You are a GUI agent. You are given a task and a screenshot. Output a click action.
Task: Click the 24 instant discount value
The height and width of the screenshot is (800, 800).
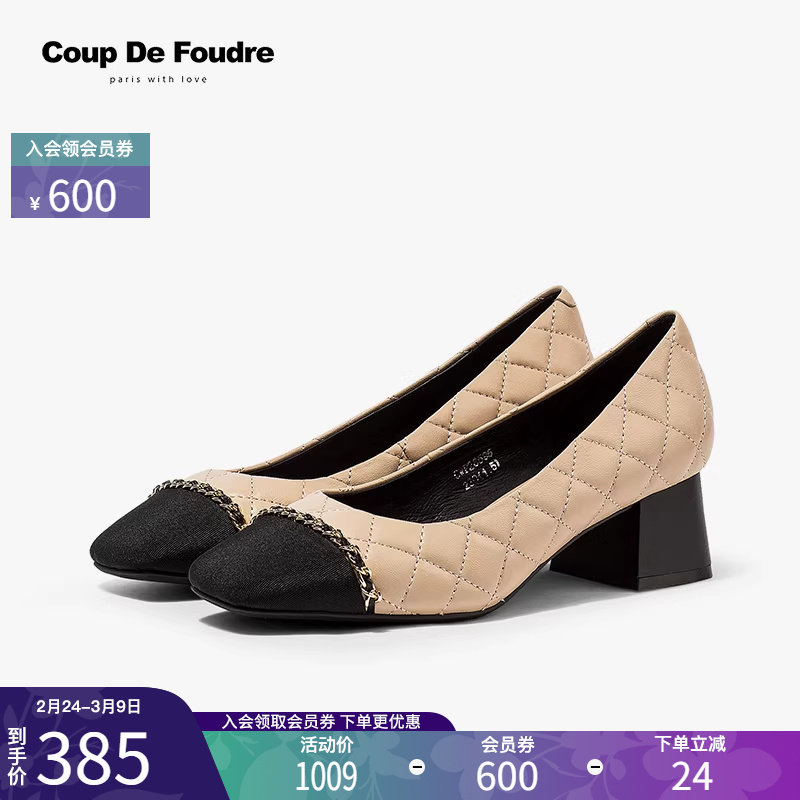pos(691,776)
